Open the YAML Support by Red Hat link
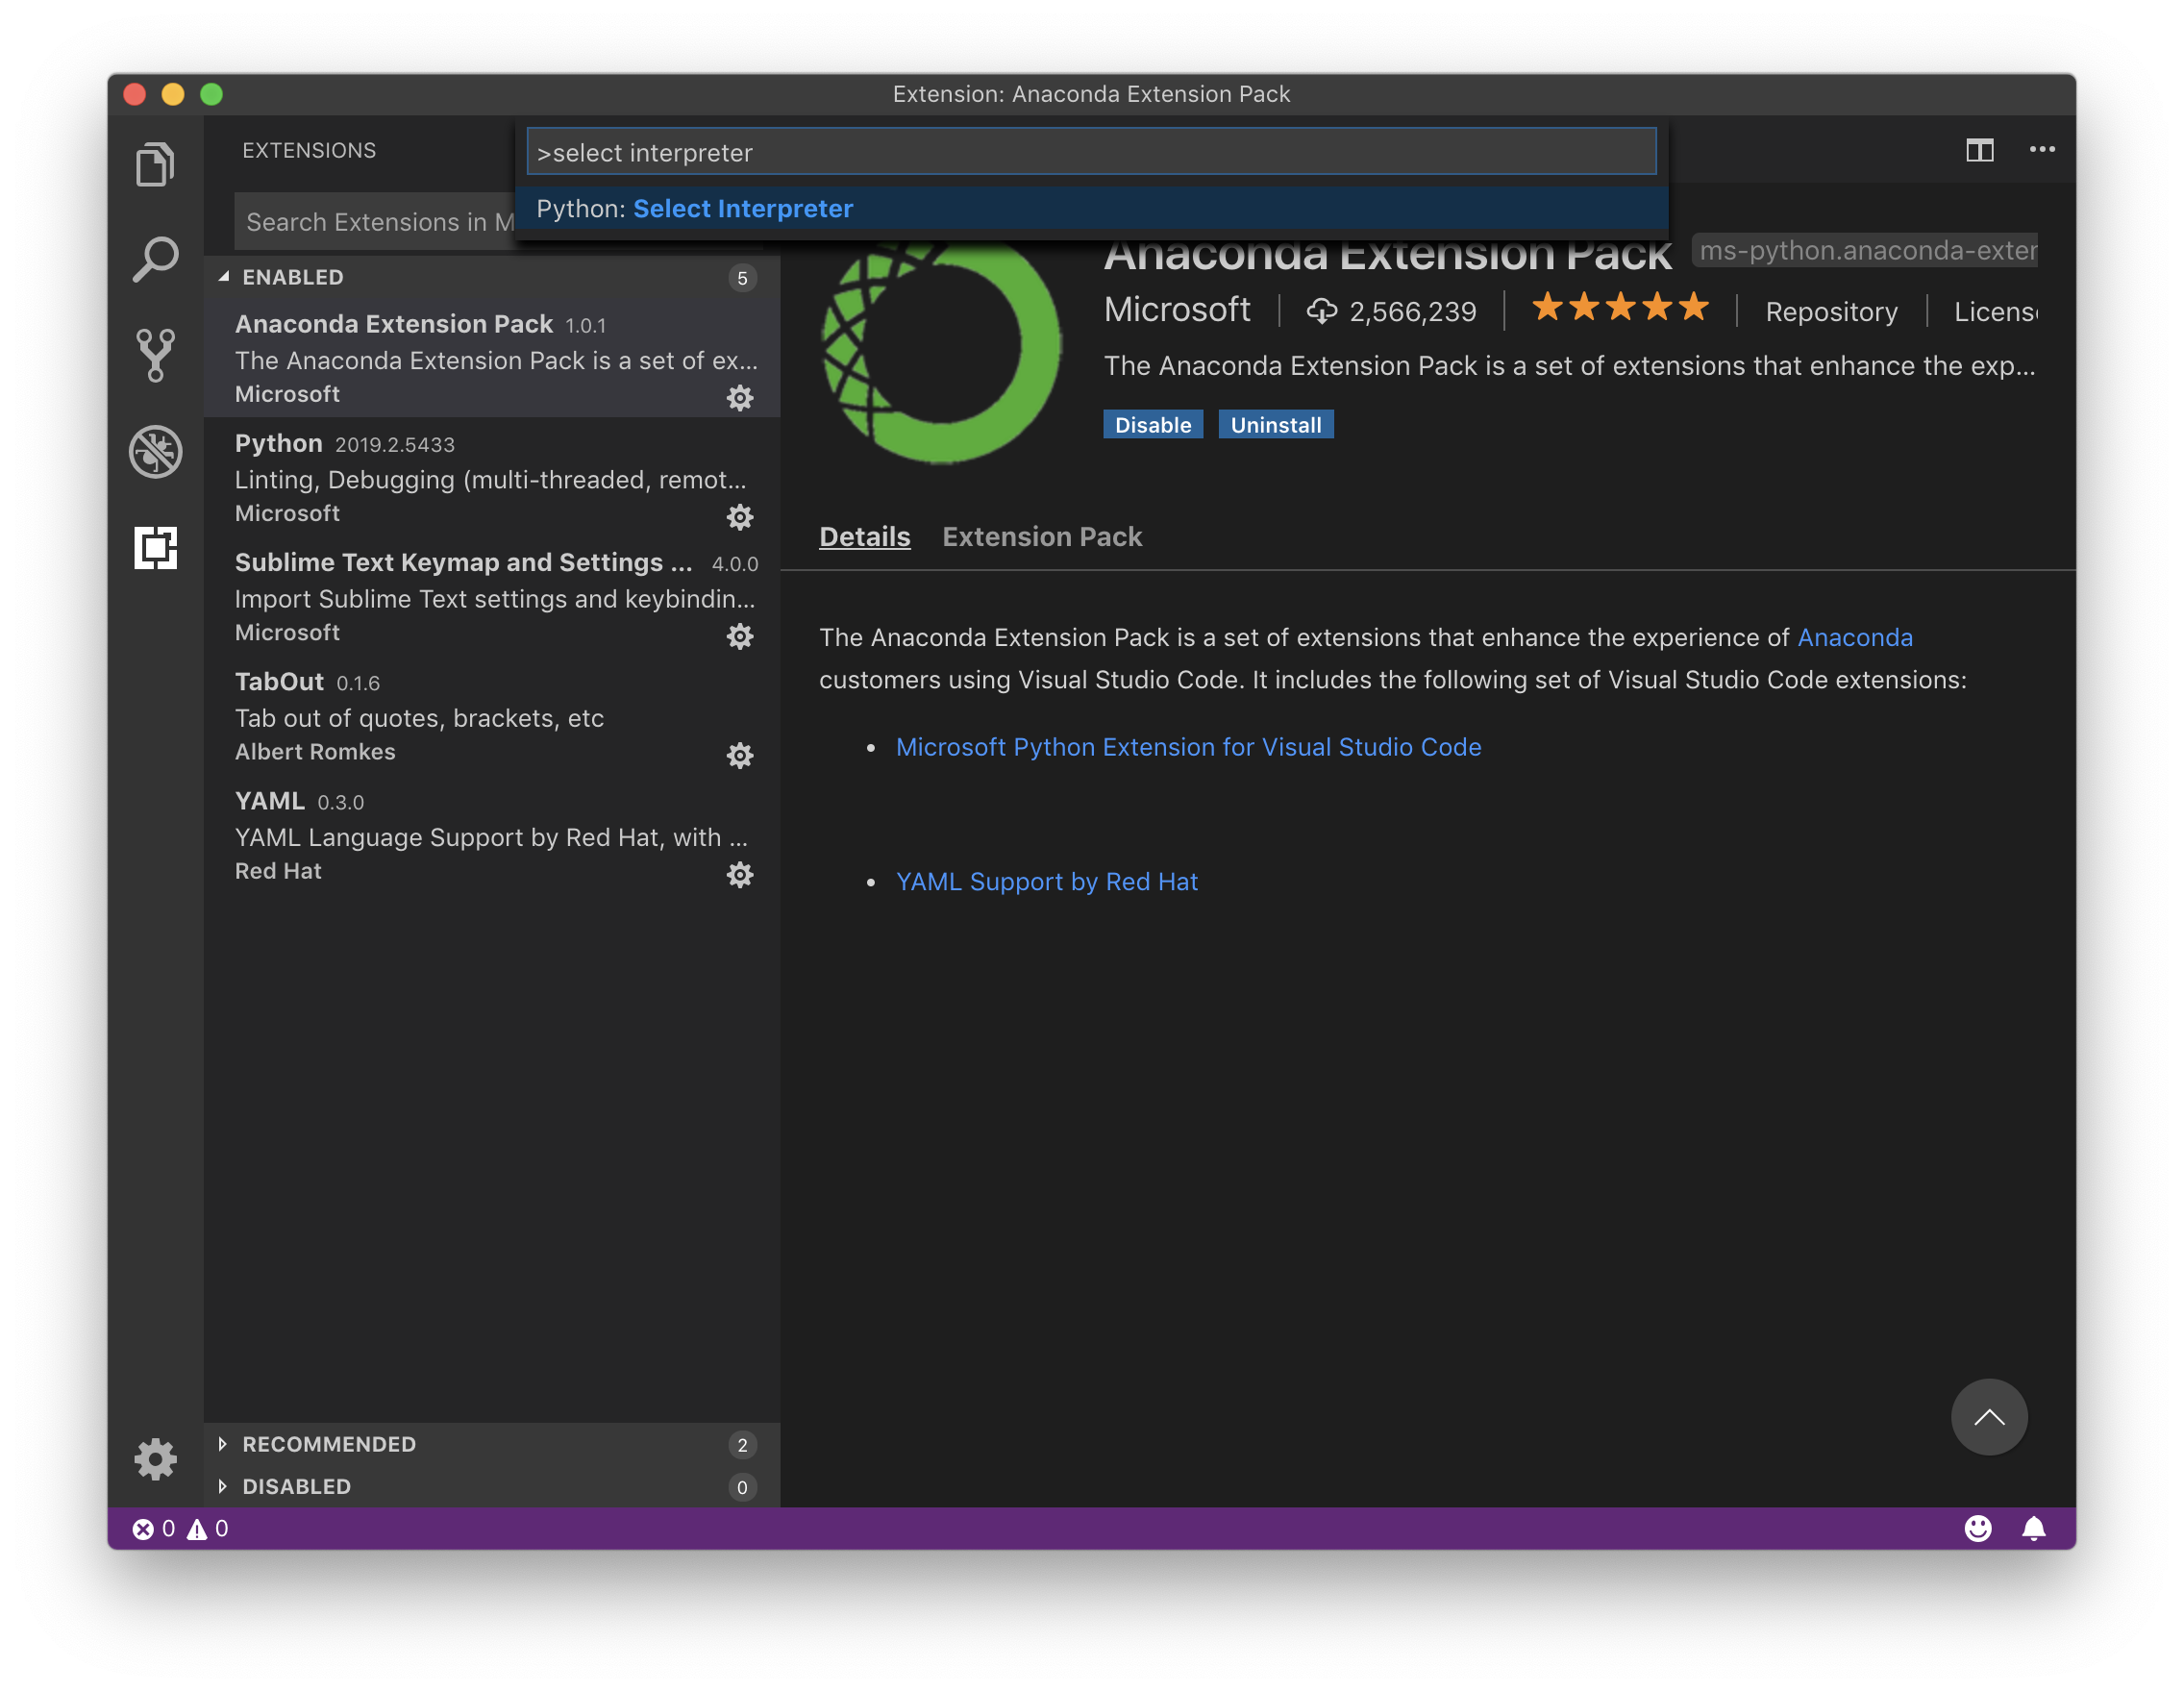Viewport: 2184px width, 1692px height. coord(1046,882)
